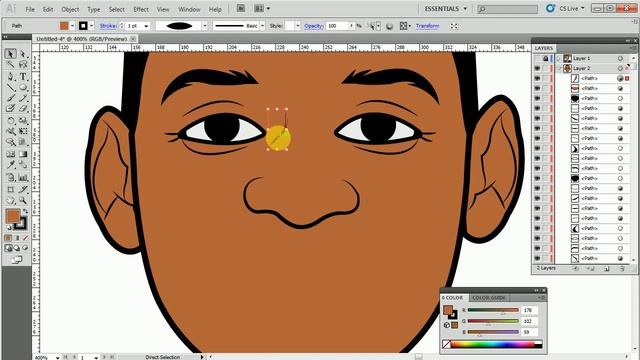Set paint mode to Gradient in toolbox
This screenshot has height=360, width=640.
click(x=17, y=238)
